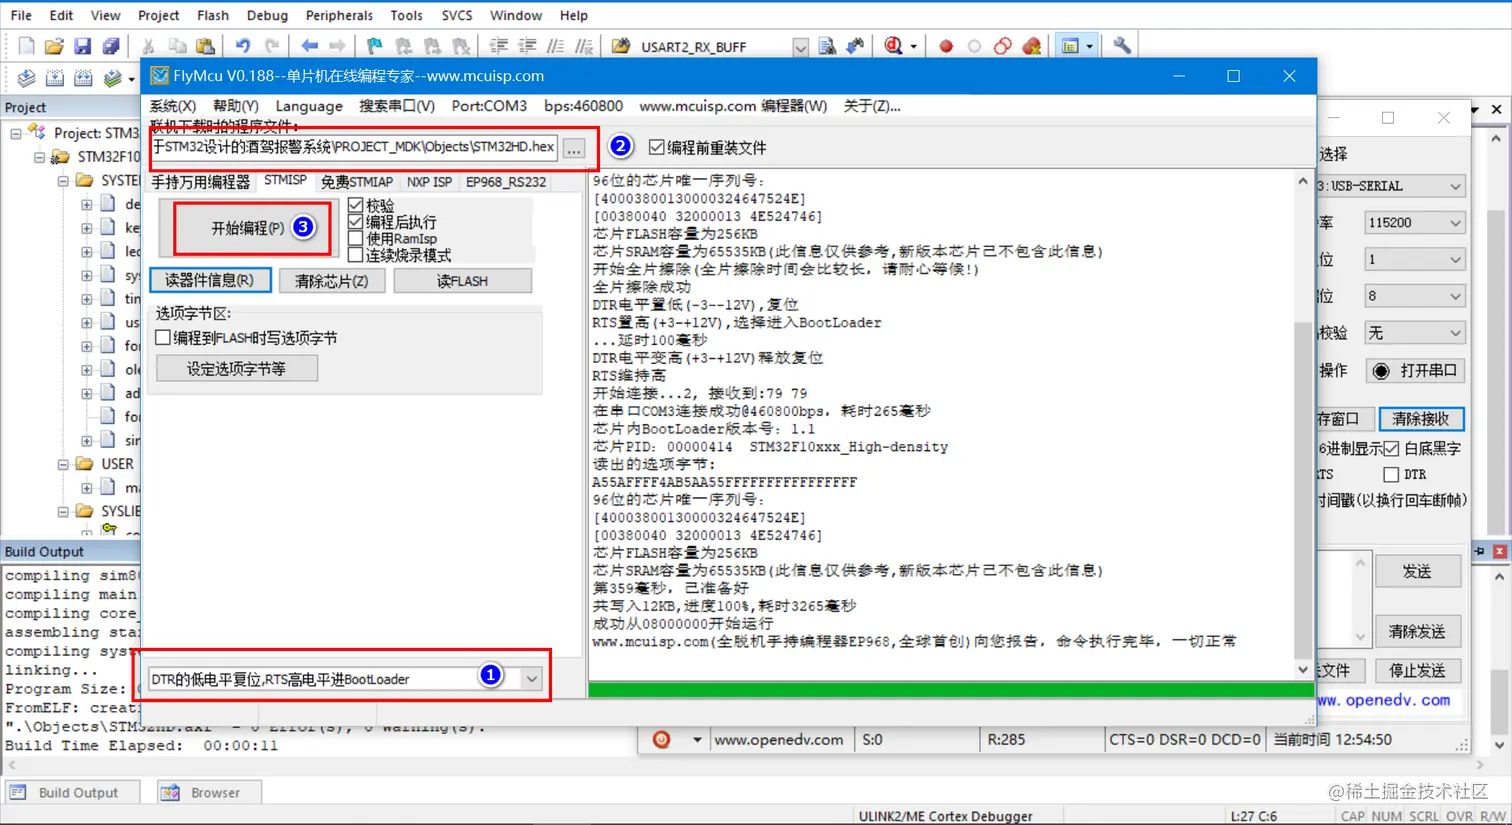Click the 读FLASH button

(462, 281)
